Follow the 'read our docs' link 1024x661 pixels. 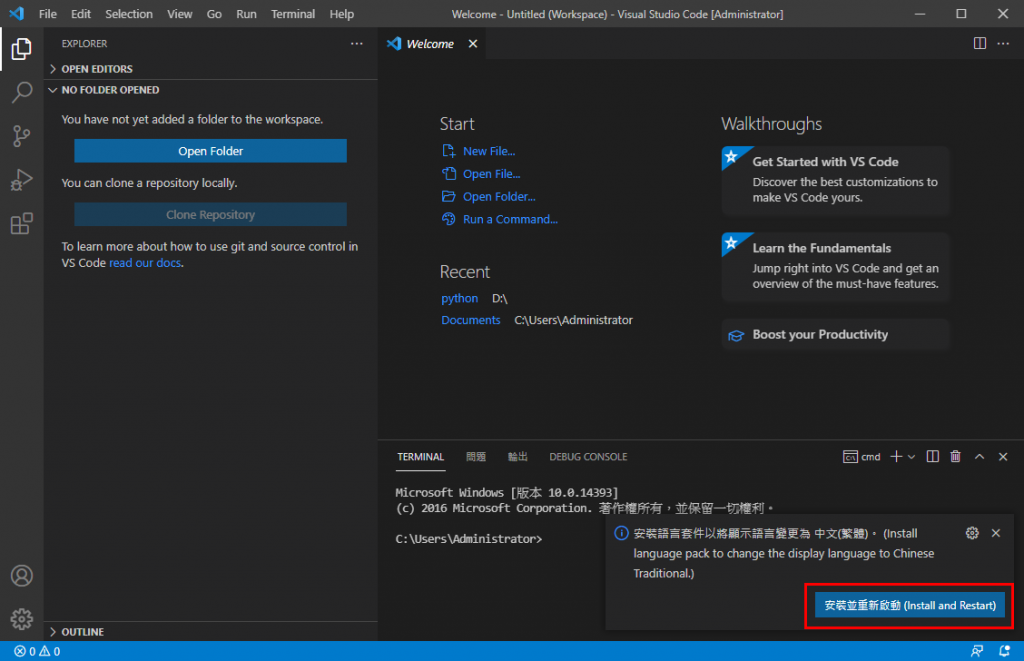pyautogui.click(x=145, y=263)
